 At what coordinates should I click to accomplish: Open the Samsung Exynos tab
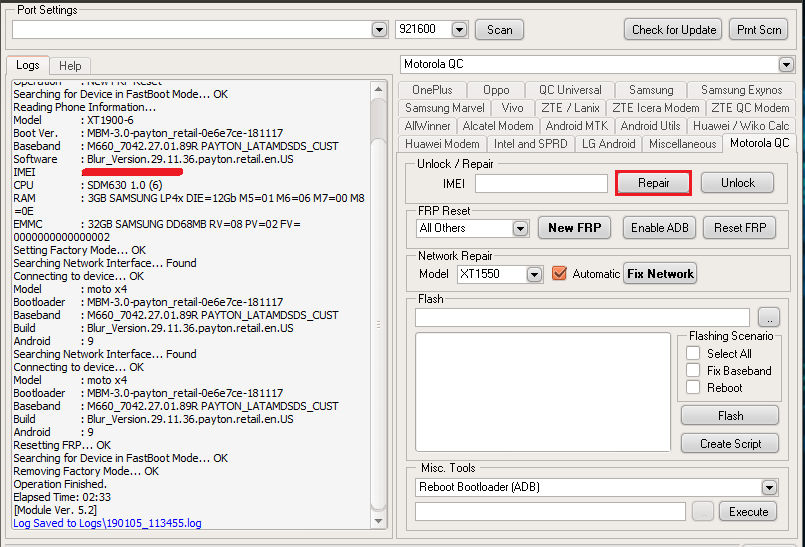[x=741, y=90]
